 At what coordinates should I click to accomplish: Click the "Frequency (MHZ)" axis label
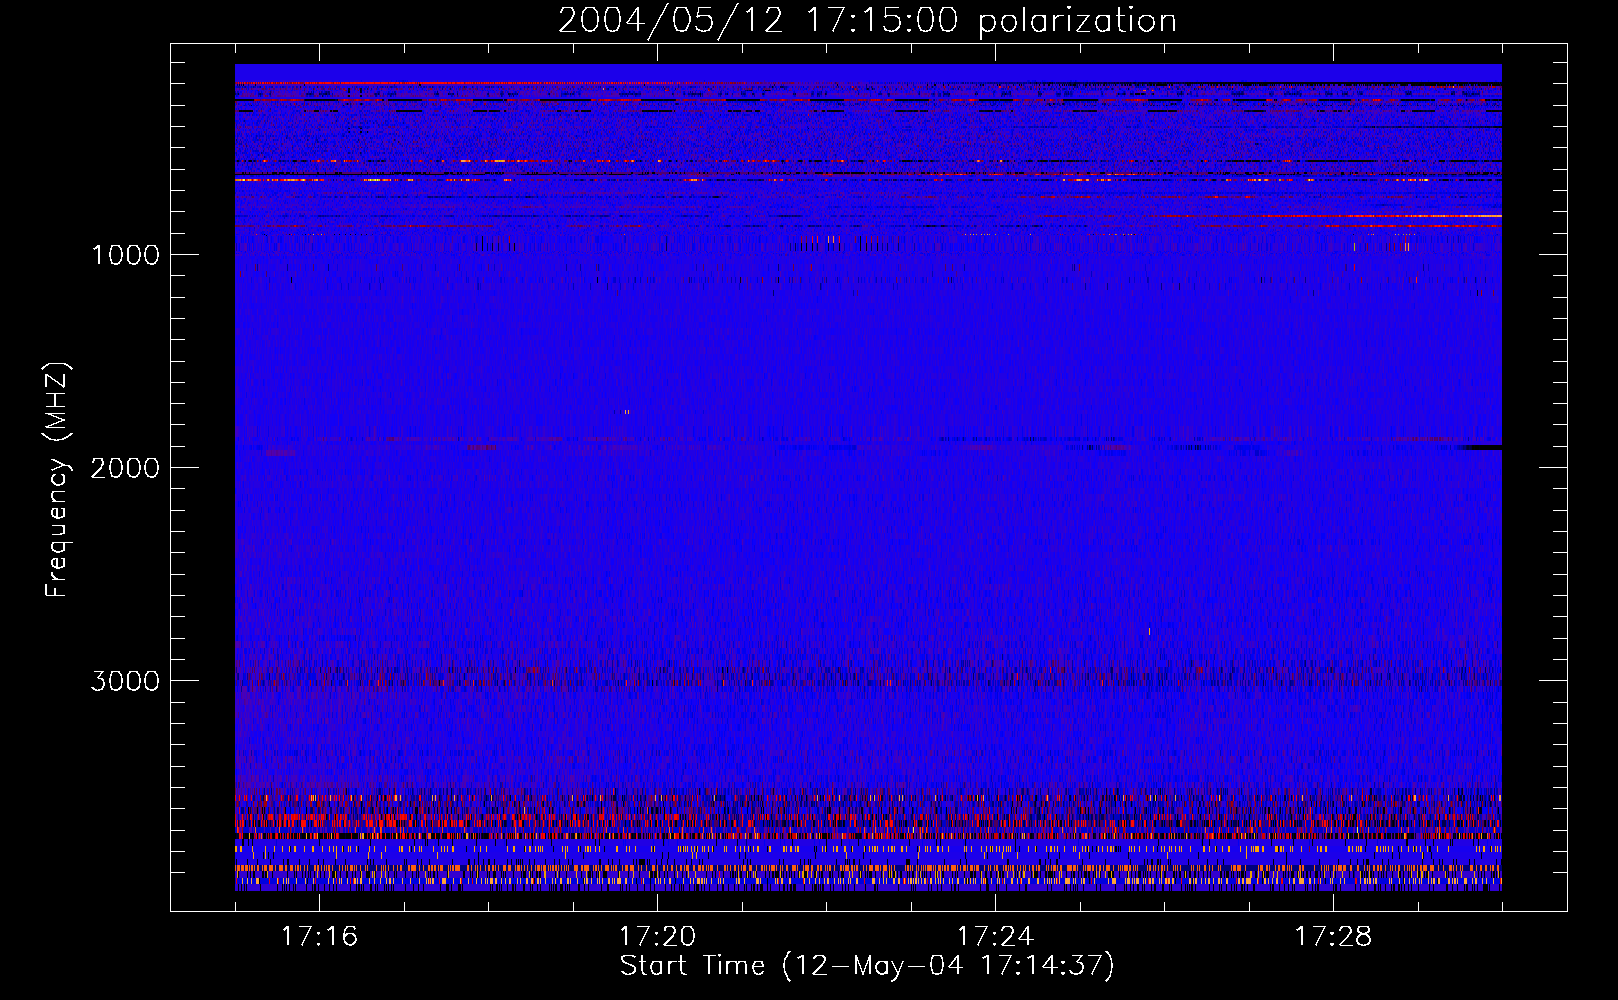[57, 480]
